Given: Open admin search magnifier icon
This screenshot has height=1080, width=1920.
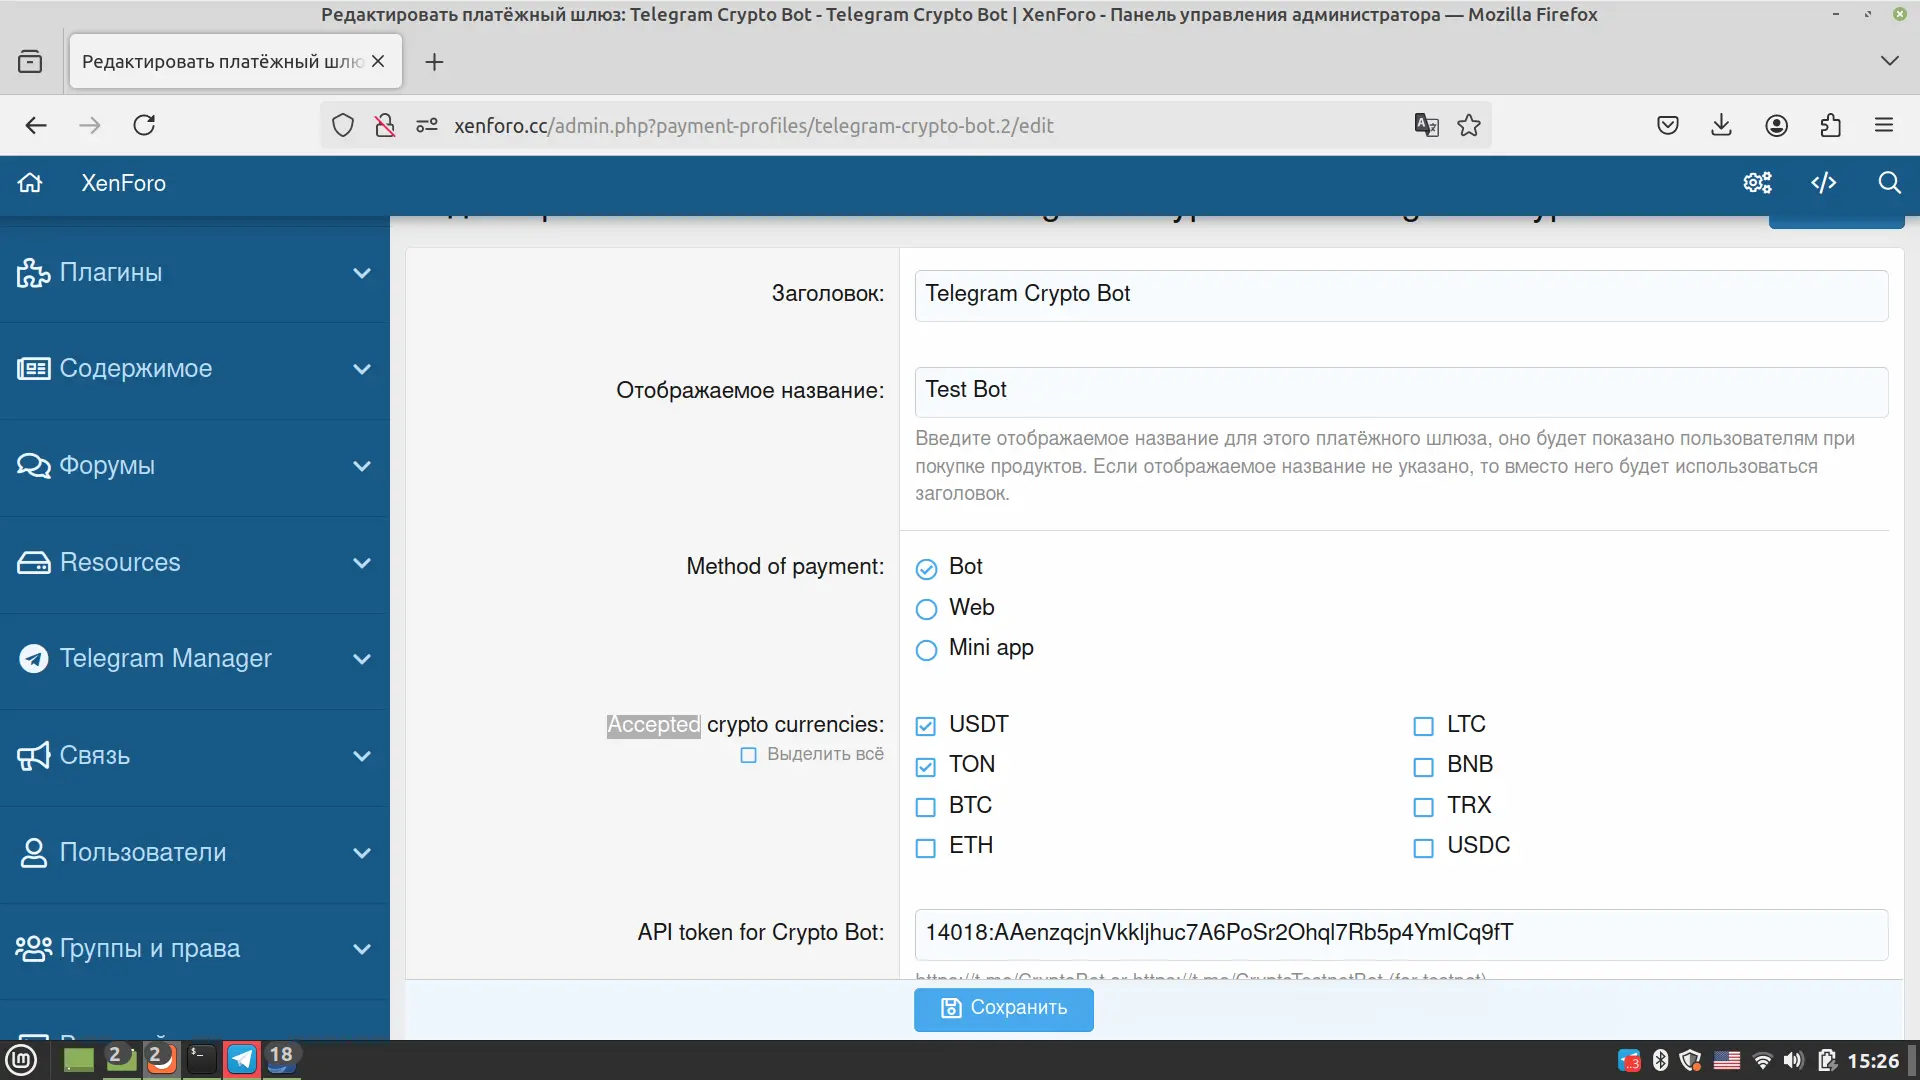Looking at the screenshot, I should point(1889,183).
